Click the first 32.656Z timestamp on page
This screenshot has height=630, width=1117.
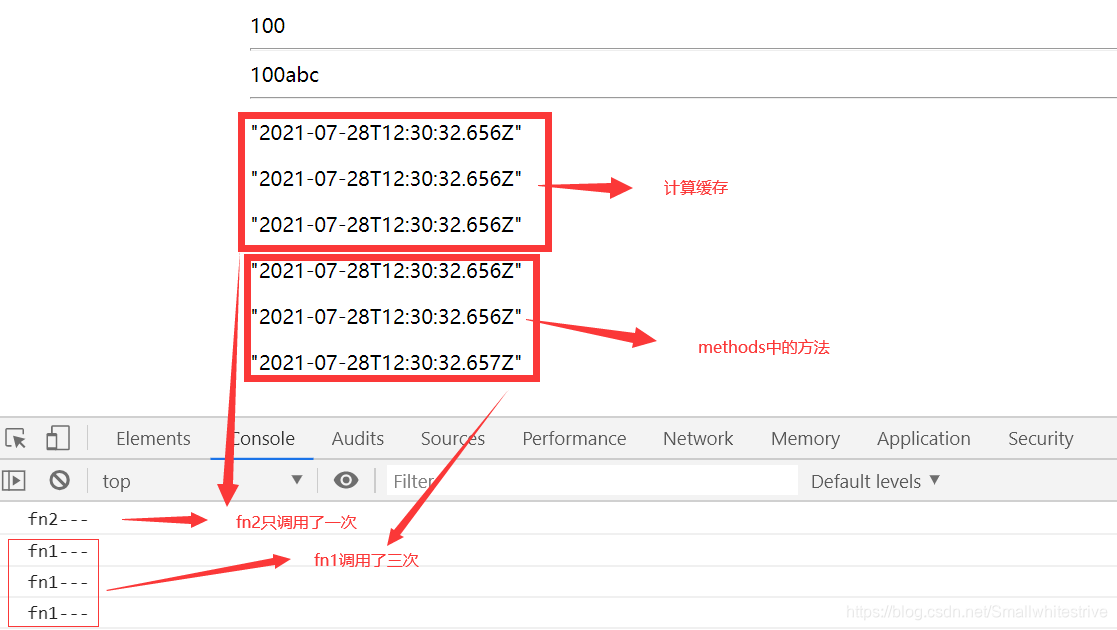(x=386, y=133)
